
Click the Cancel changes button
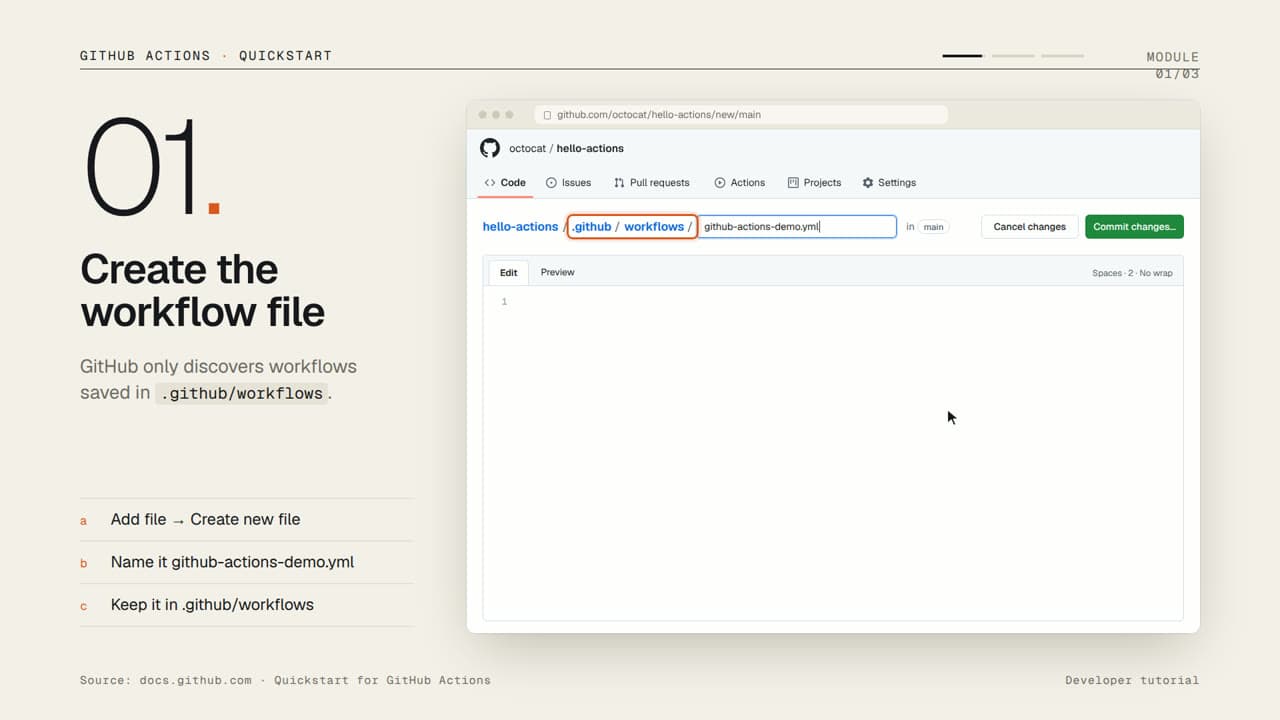(x=1030, y=227)
